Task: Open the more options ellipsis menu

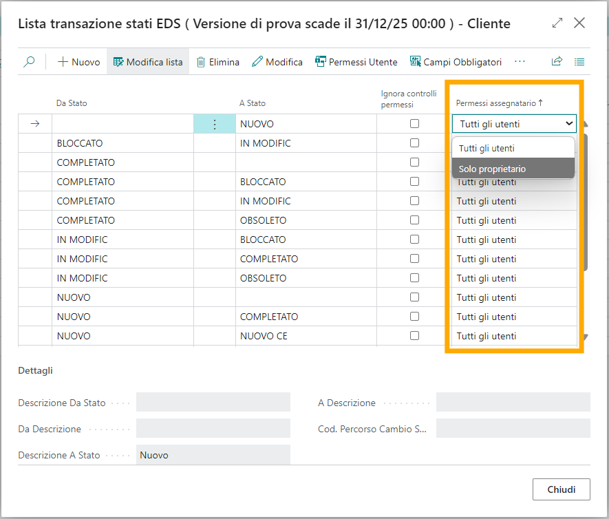Action: [x=519, y=62]
